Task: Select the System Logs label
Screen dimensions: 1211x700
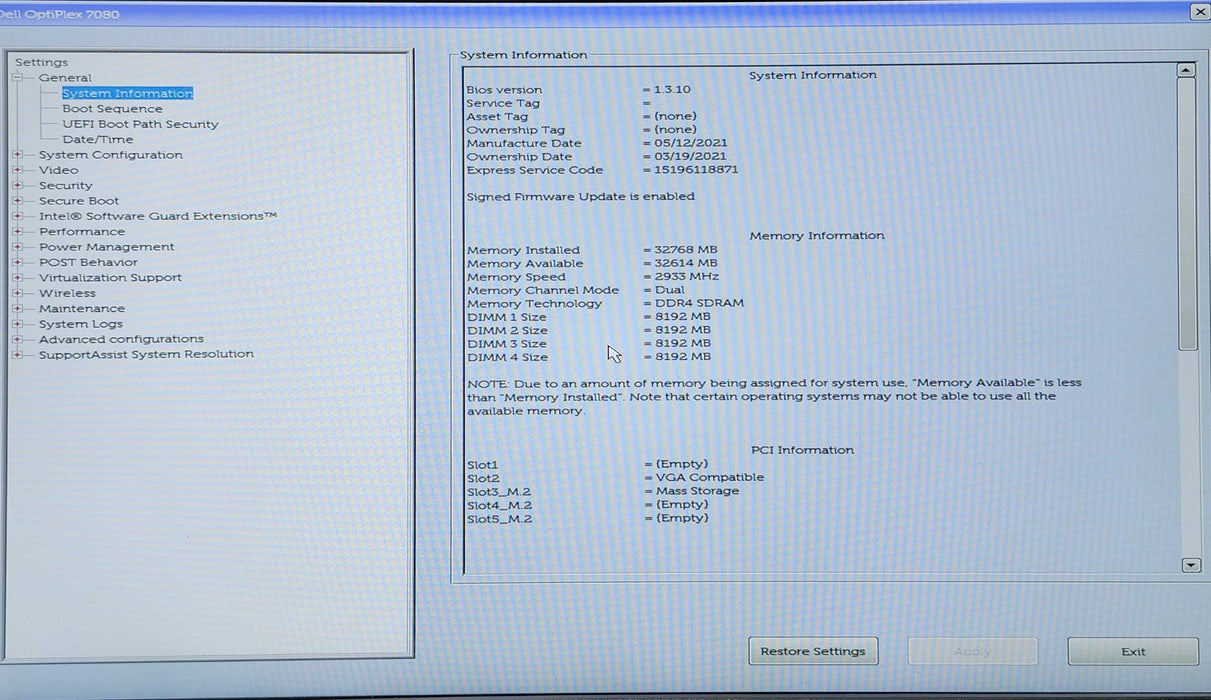Action: 81,324
